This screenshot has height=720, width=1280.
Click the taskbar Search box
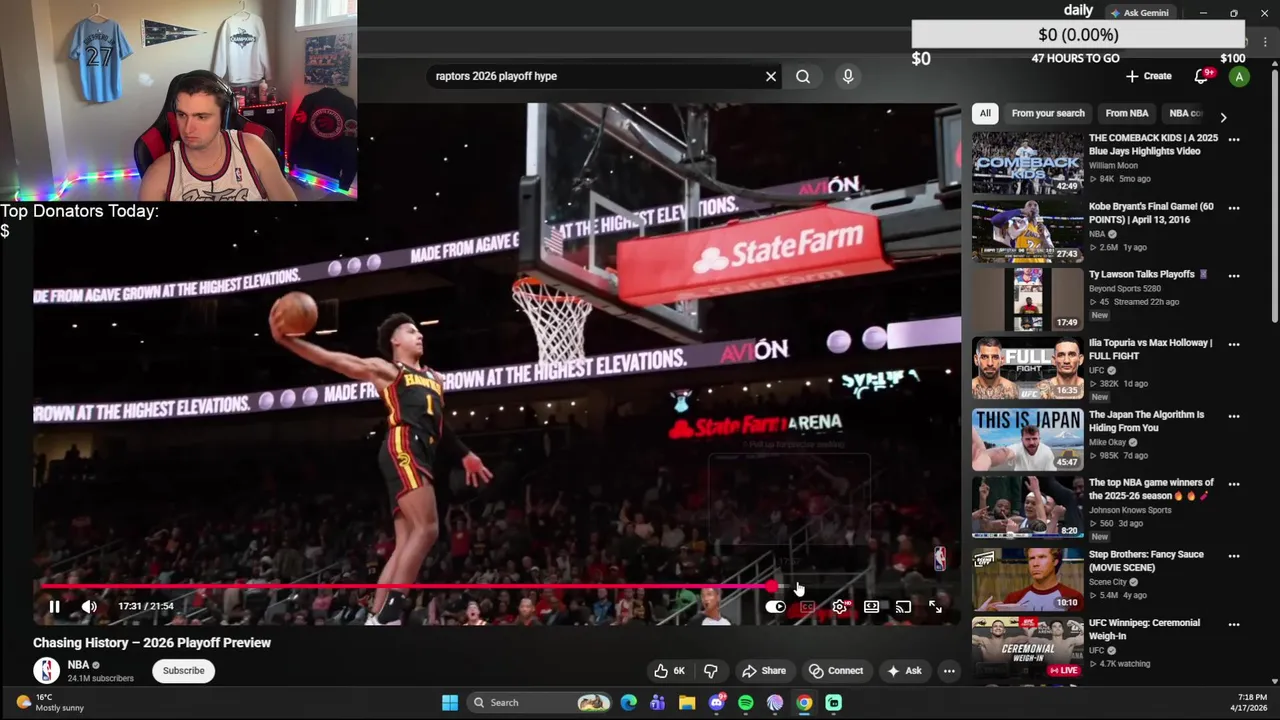(541, 703)
